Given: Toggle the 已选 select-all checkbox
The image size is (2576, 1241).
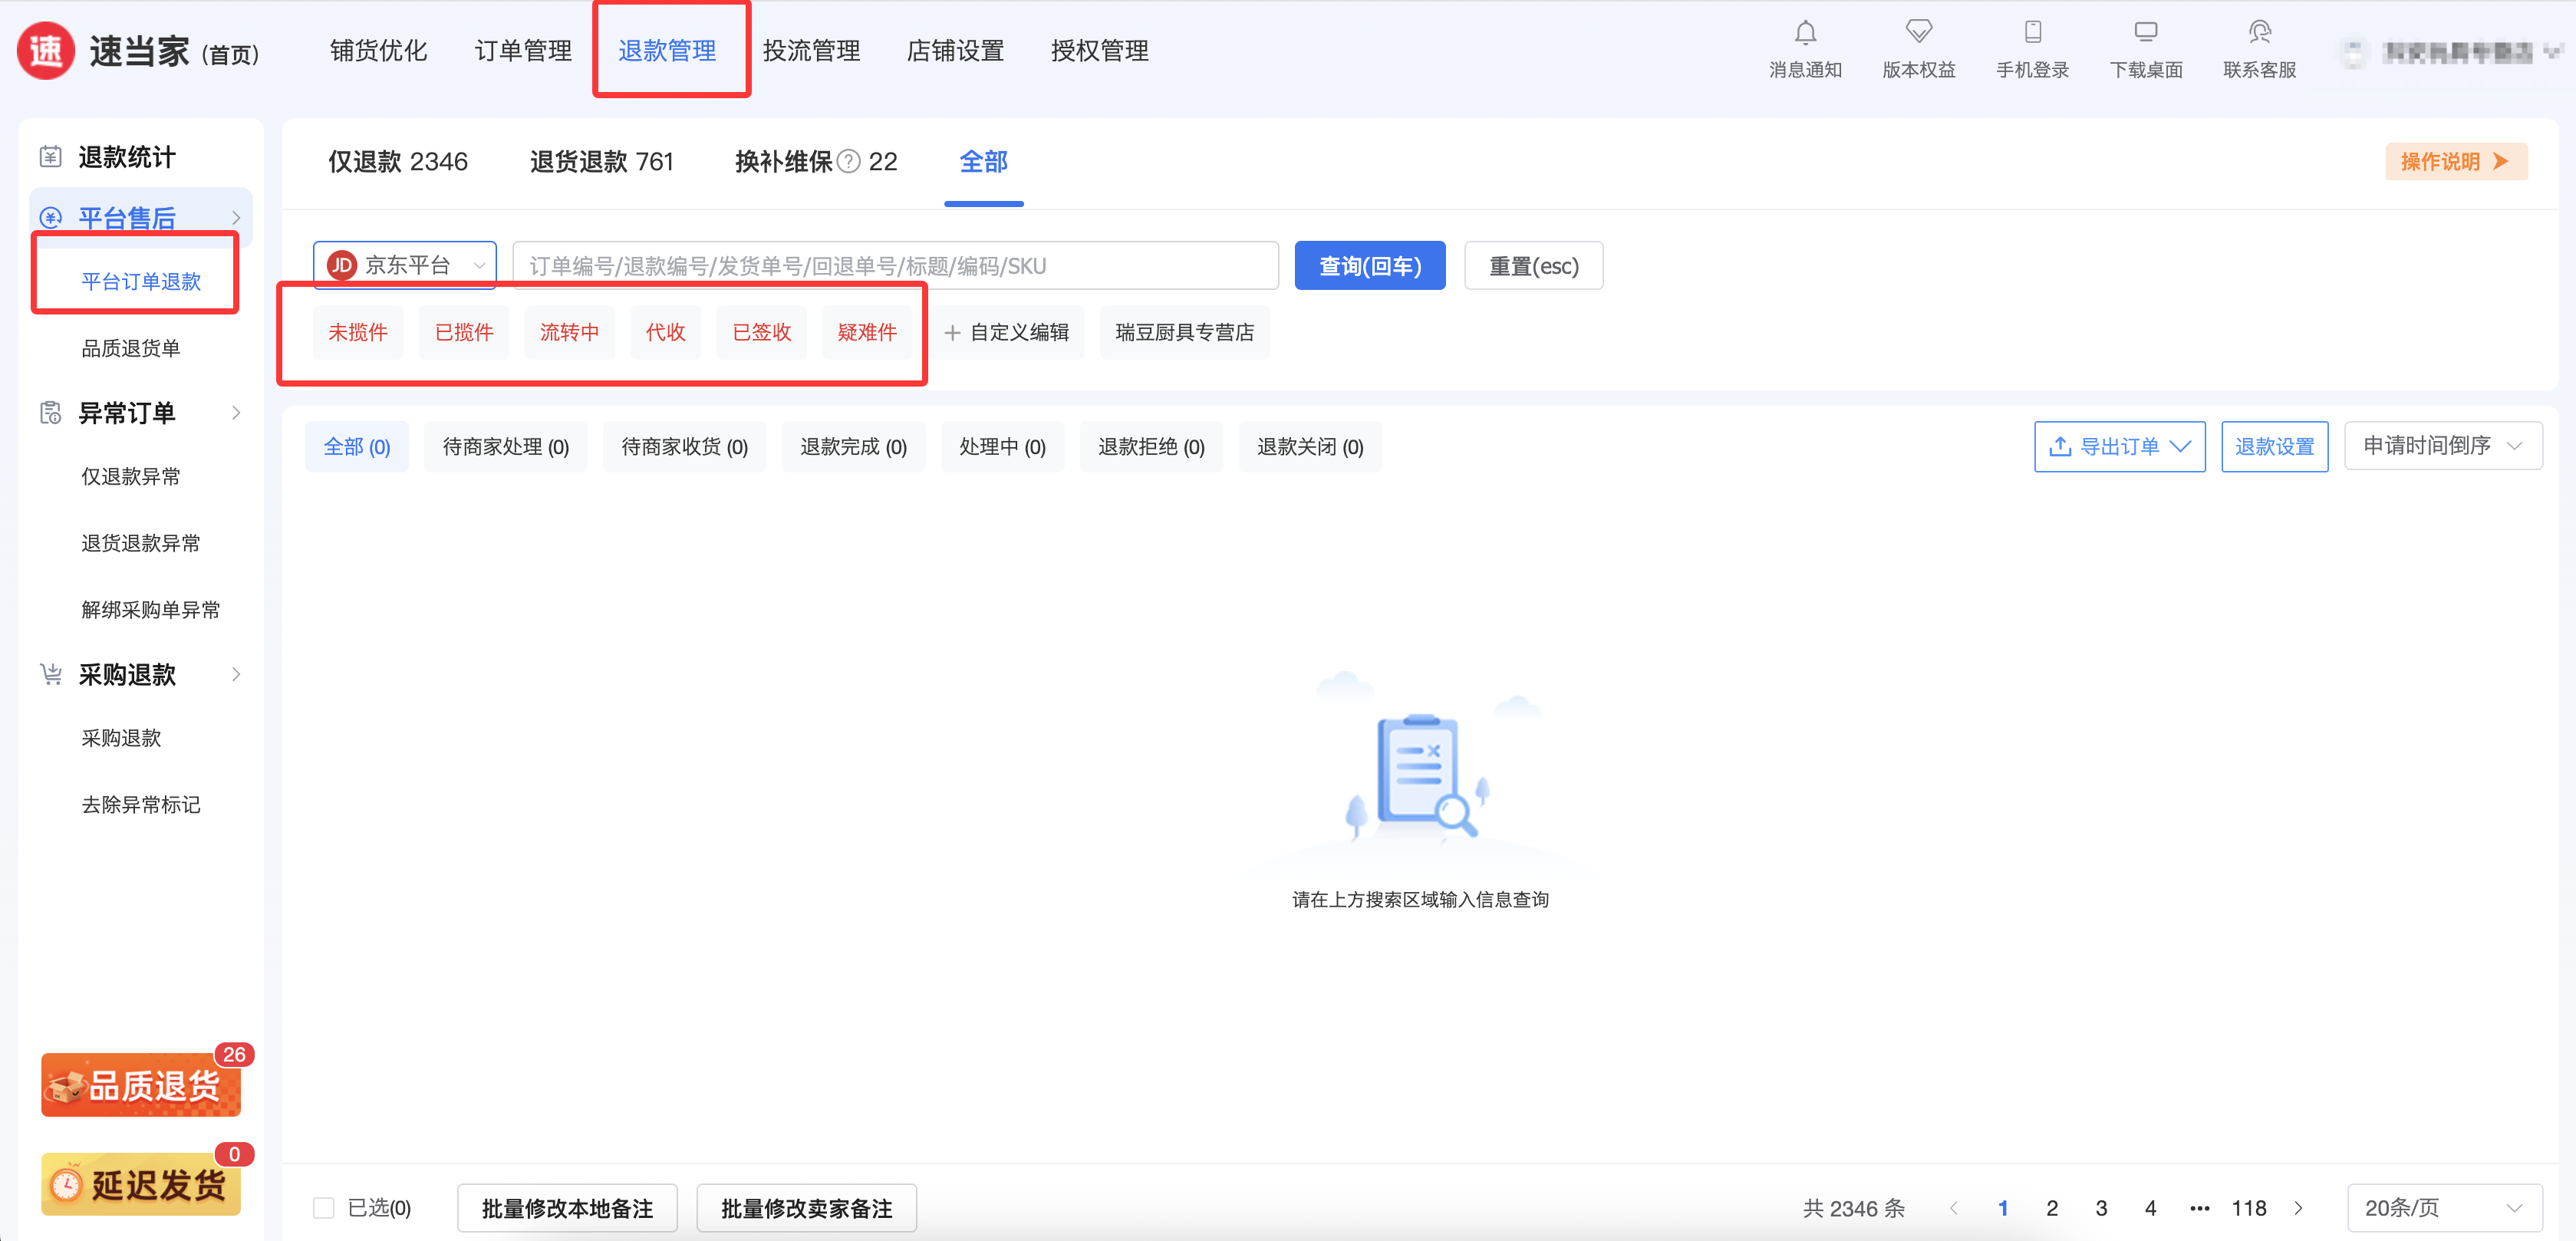Looking at the screenshot, I should (x=323, y=1208).
